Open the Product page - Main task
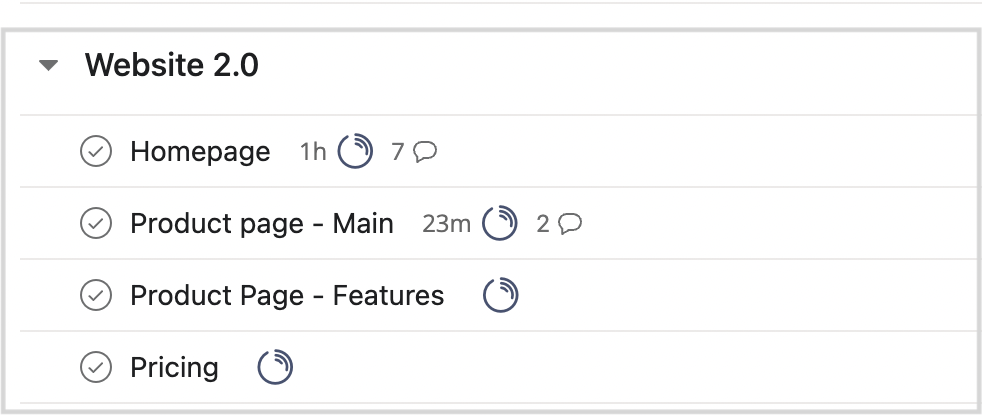Viewport: 982px width, 416px height. [x=262, y=224]
